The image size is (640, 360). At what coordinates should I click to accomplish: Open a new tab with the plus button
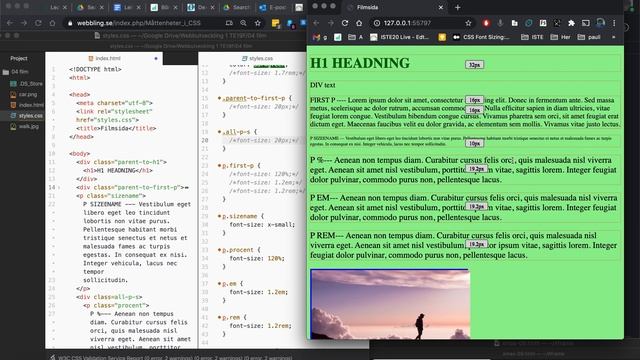tap(458, 7)
